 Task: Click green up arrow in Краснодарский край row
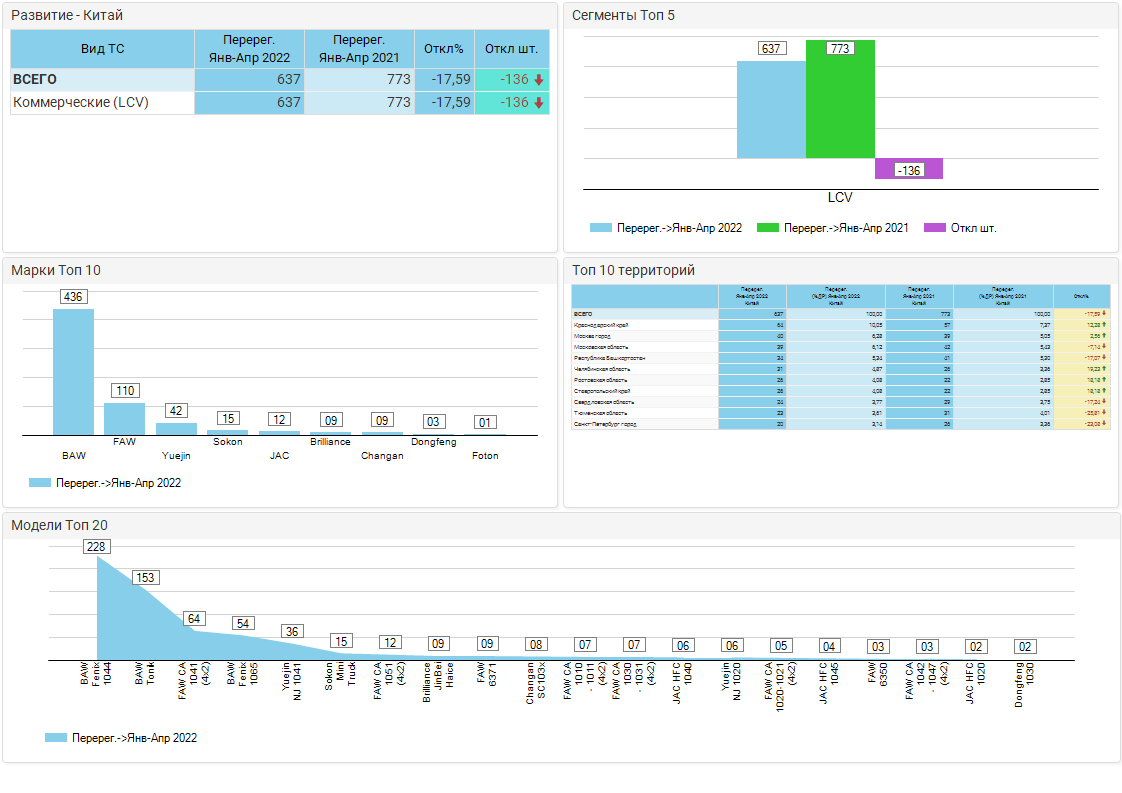click(1105, 325)
